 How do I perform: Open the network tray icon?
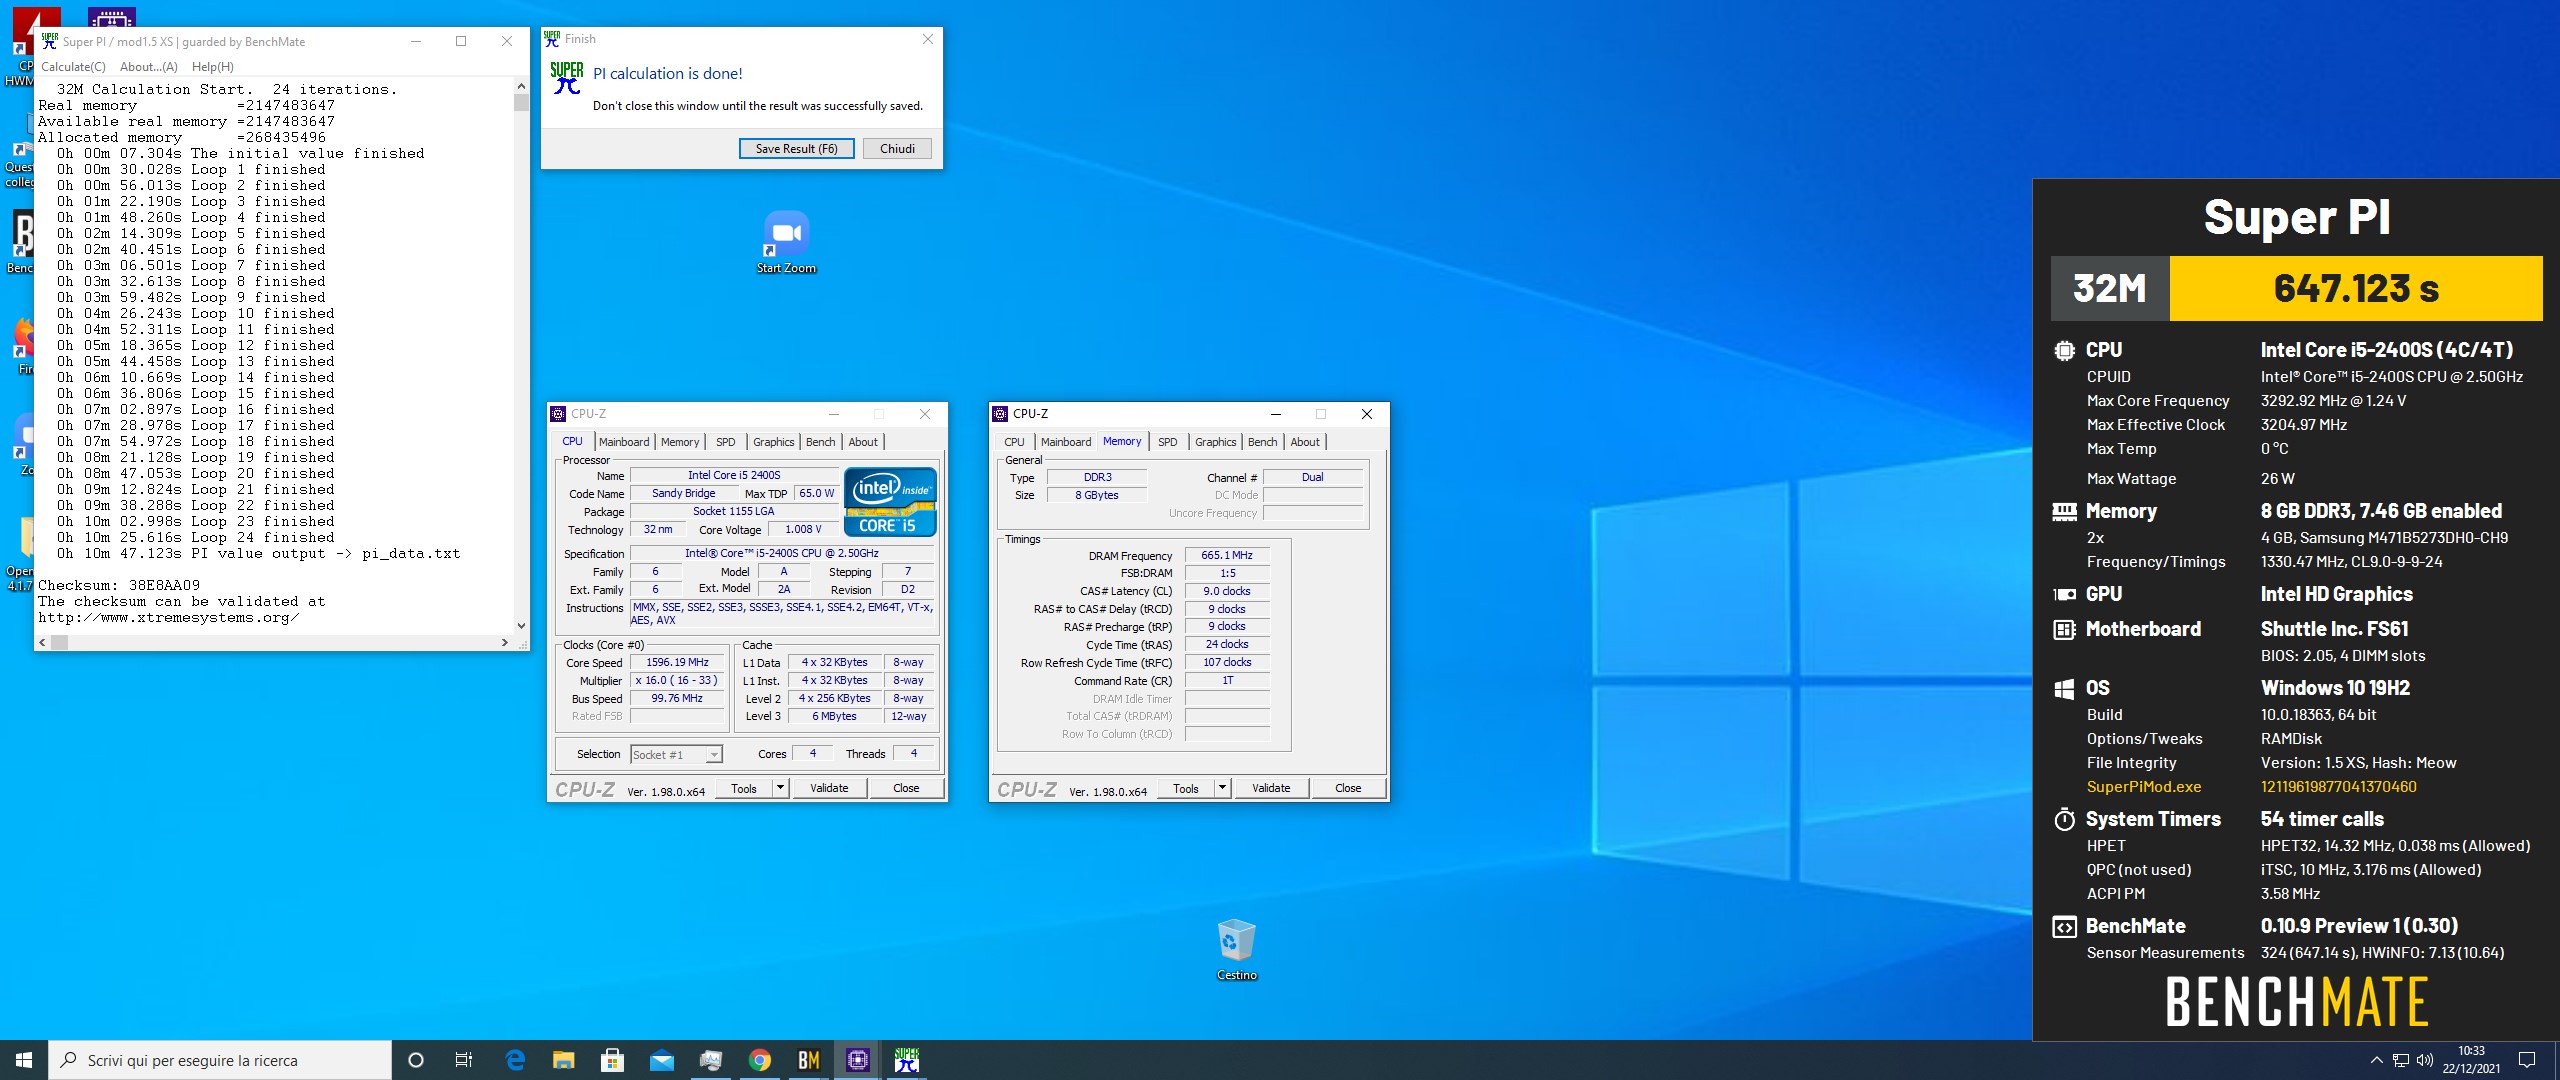pos(2401,1060)
